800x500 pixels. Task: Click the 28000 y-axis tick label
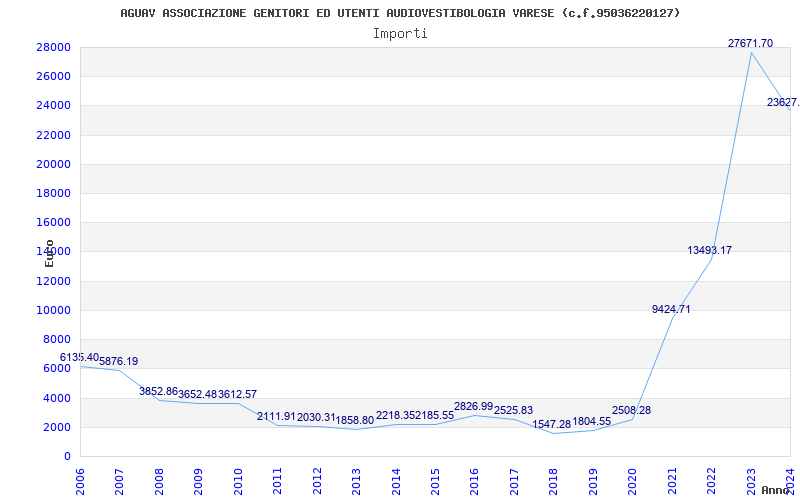tap(53, 47)
